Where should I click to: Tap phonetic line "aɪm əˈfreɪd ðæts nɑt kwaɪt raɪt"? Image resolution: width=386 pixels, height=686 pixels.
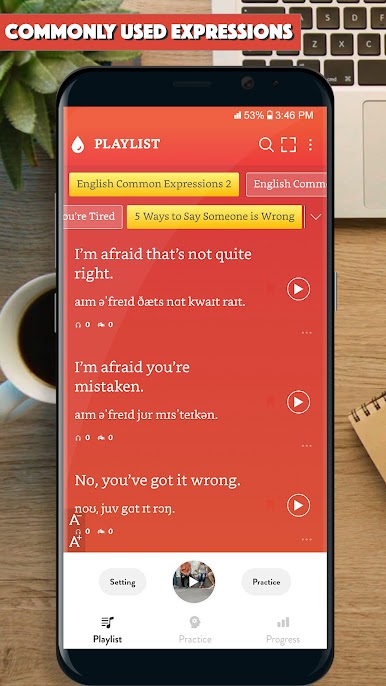pos(160,302)
